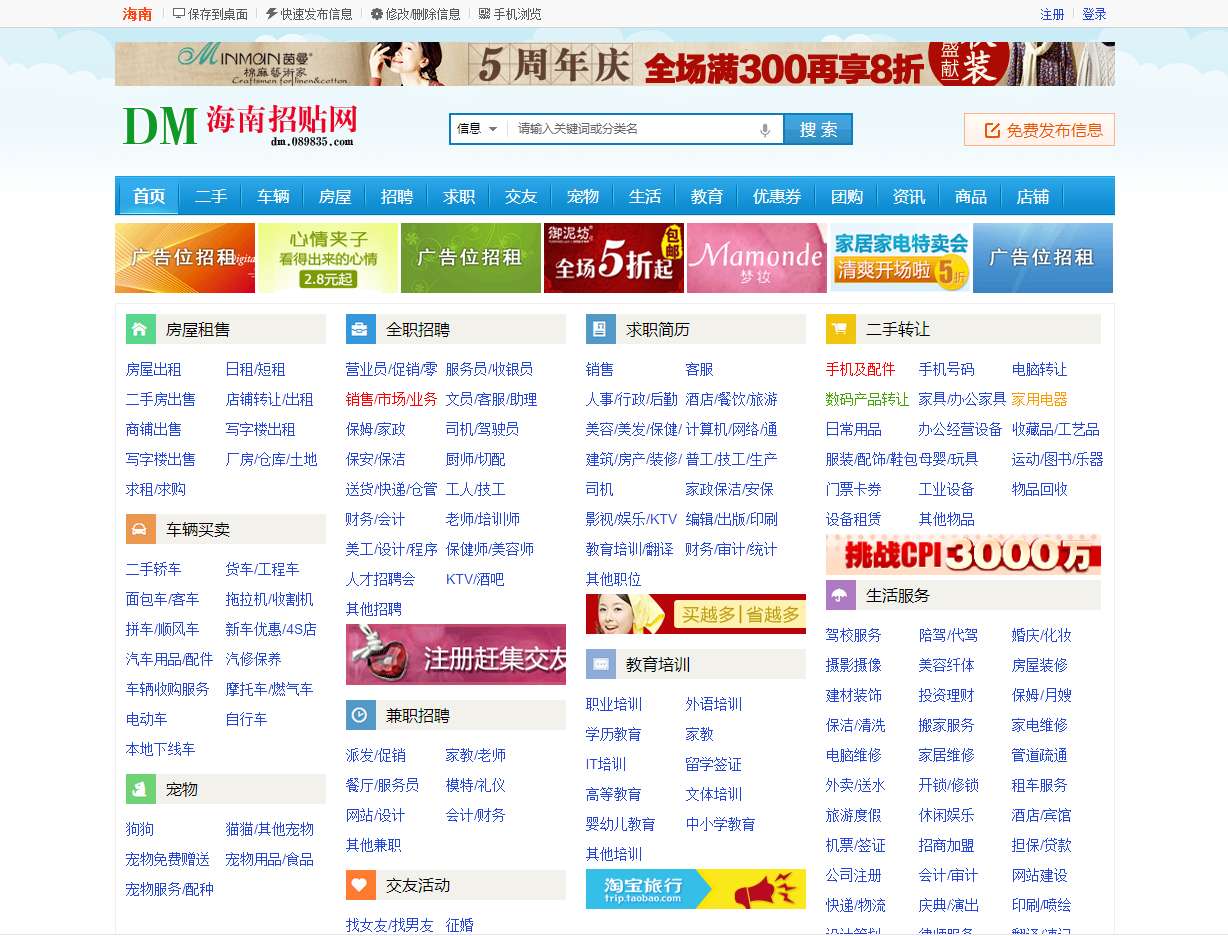Click the gear icon for 修改/删除信息
This screenshot has width=1228, height=936.
(376, 14)
